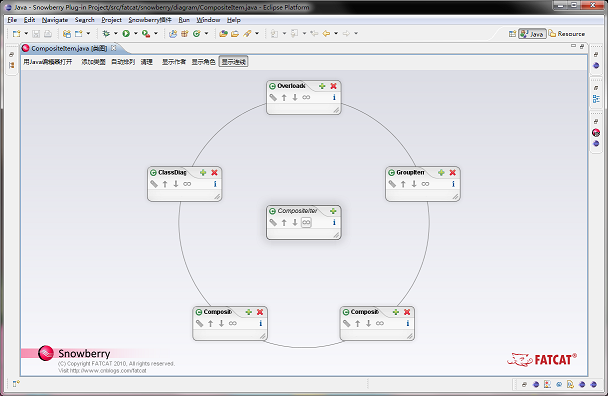Collapse the Overload node via green circle
This screenshot has width=608, height=396.
(x=273, y=86)
